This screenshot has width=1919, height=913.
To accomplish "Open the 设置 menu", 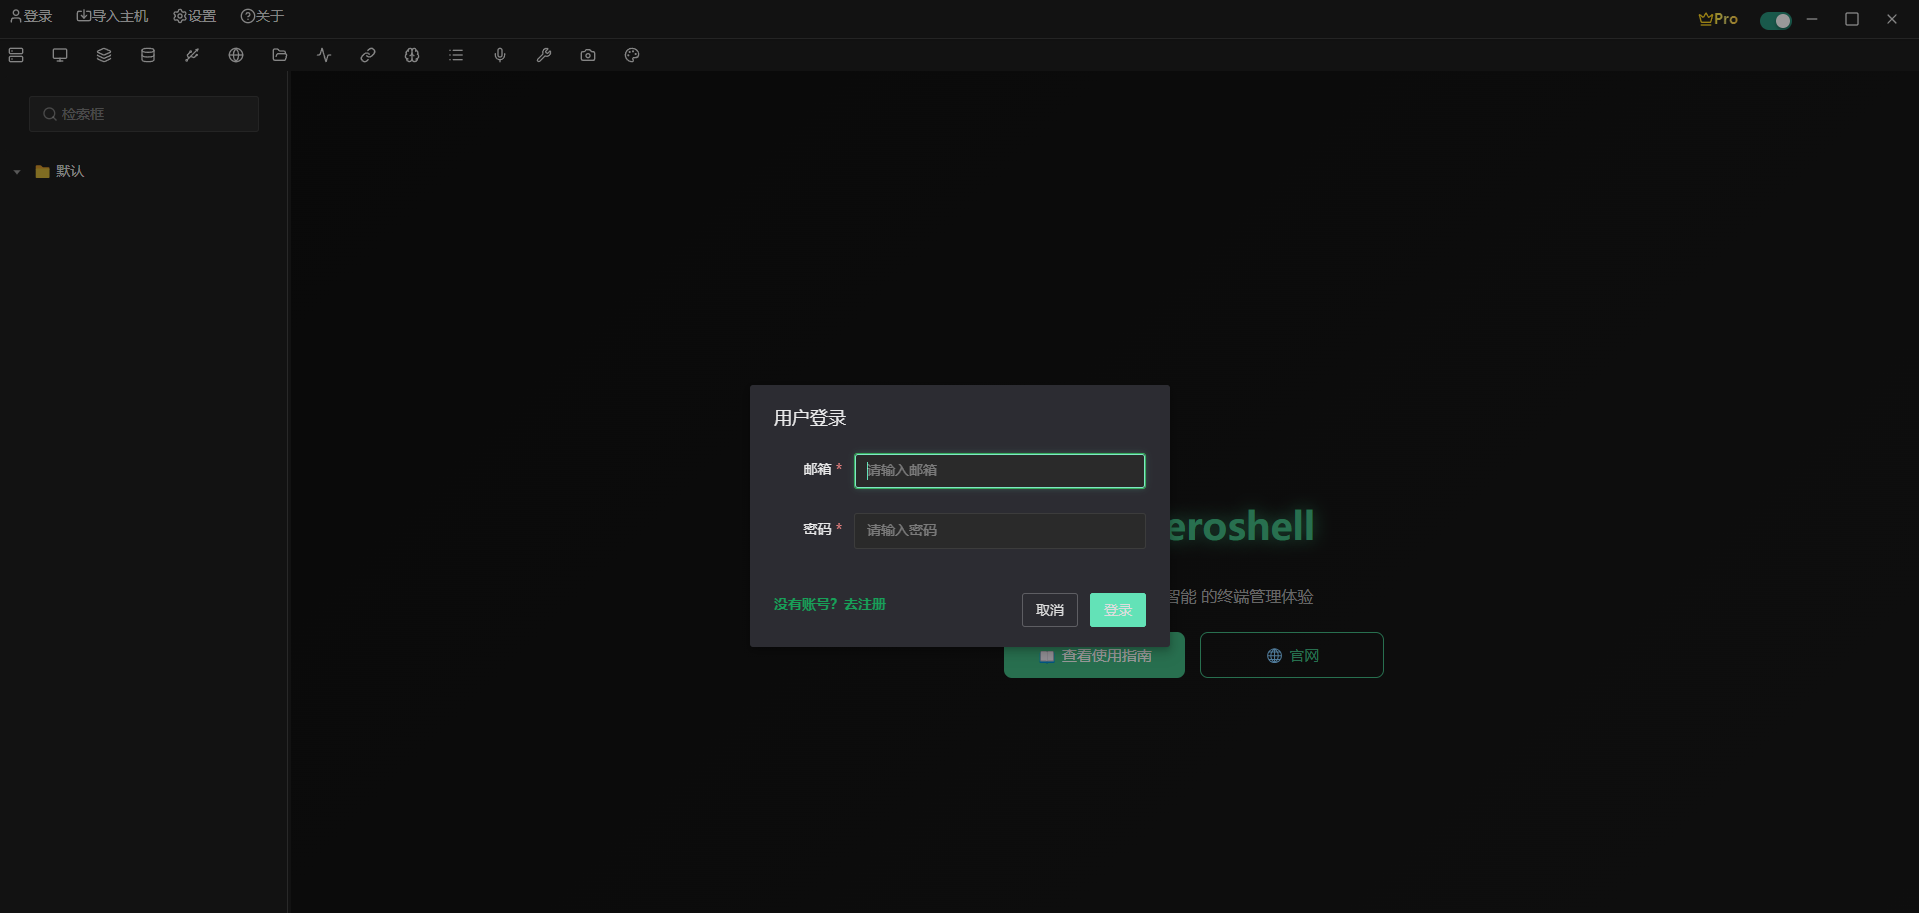I will pos(194,16).
